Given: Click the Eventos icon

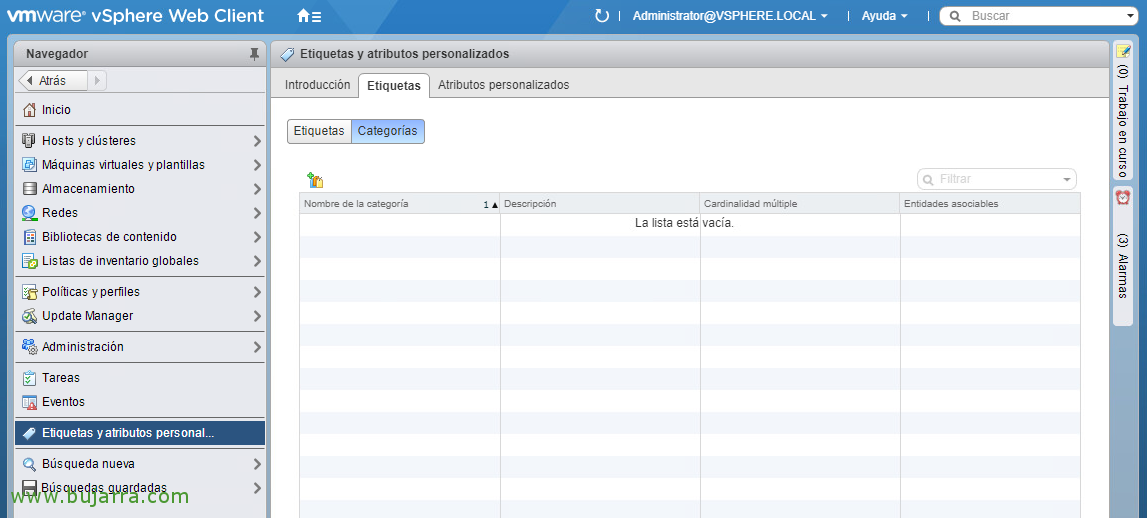Looking at the screenshot, I should pos(29,402).
